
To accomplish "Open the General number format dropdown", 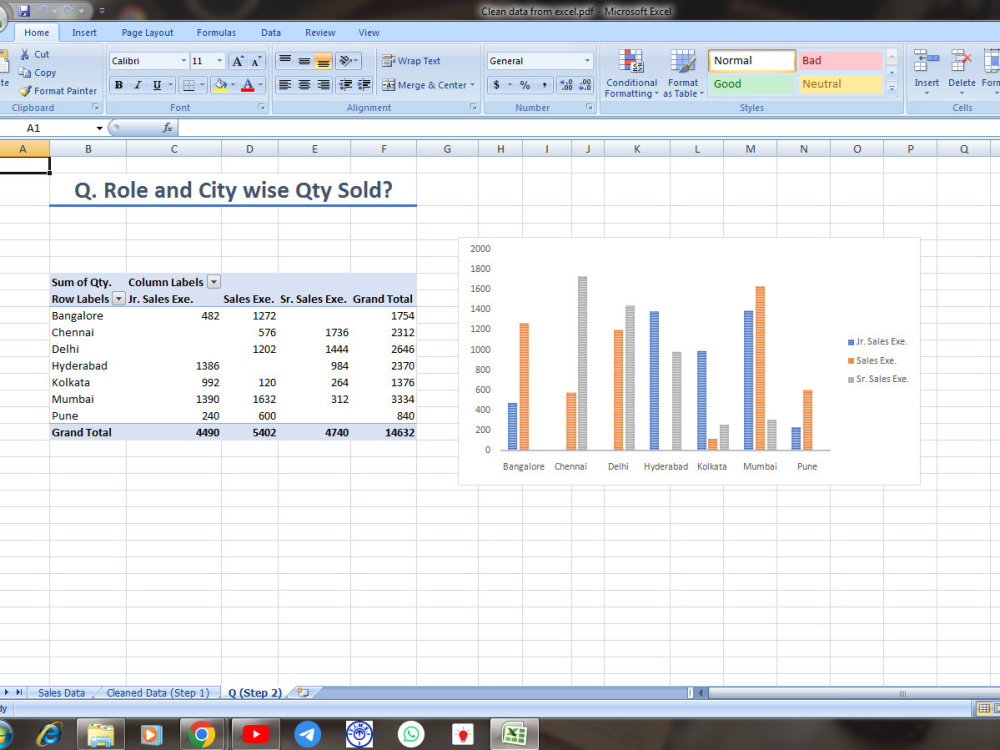I will [587, 61].
